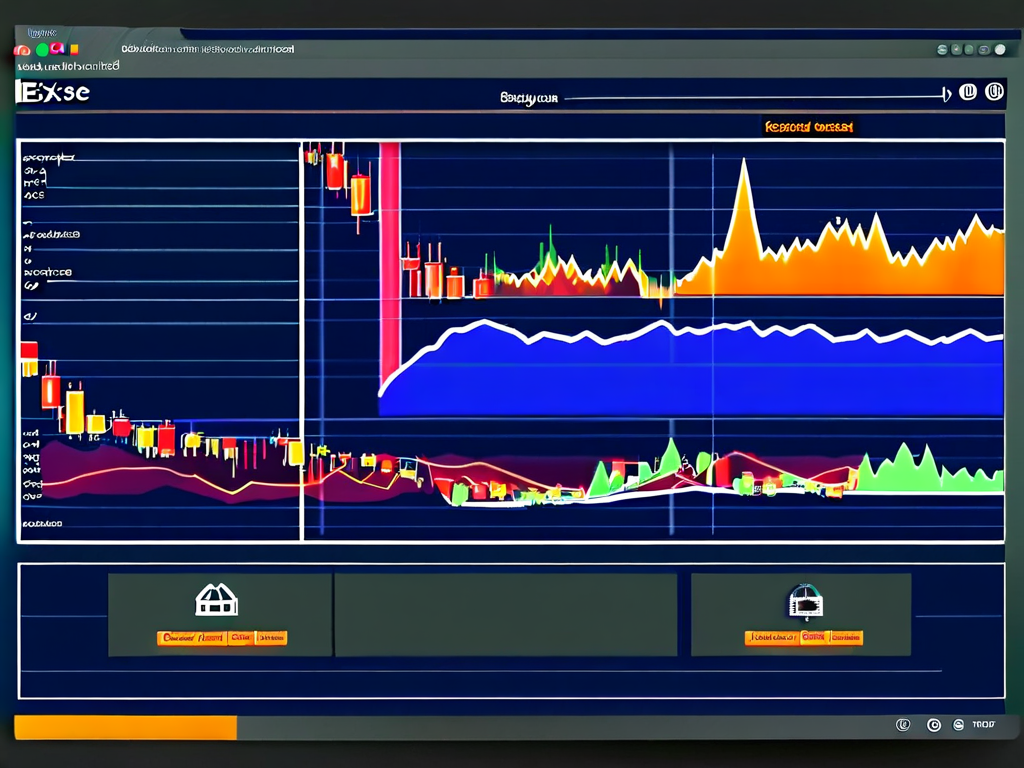
Task: Select the orange highlighted tab above the chart
Action: tap(808, 127)
